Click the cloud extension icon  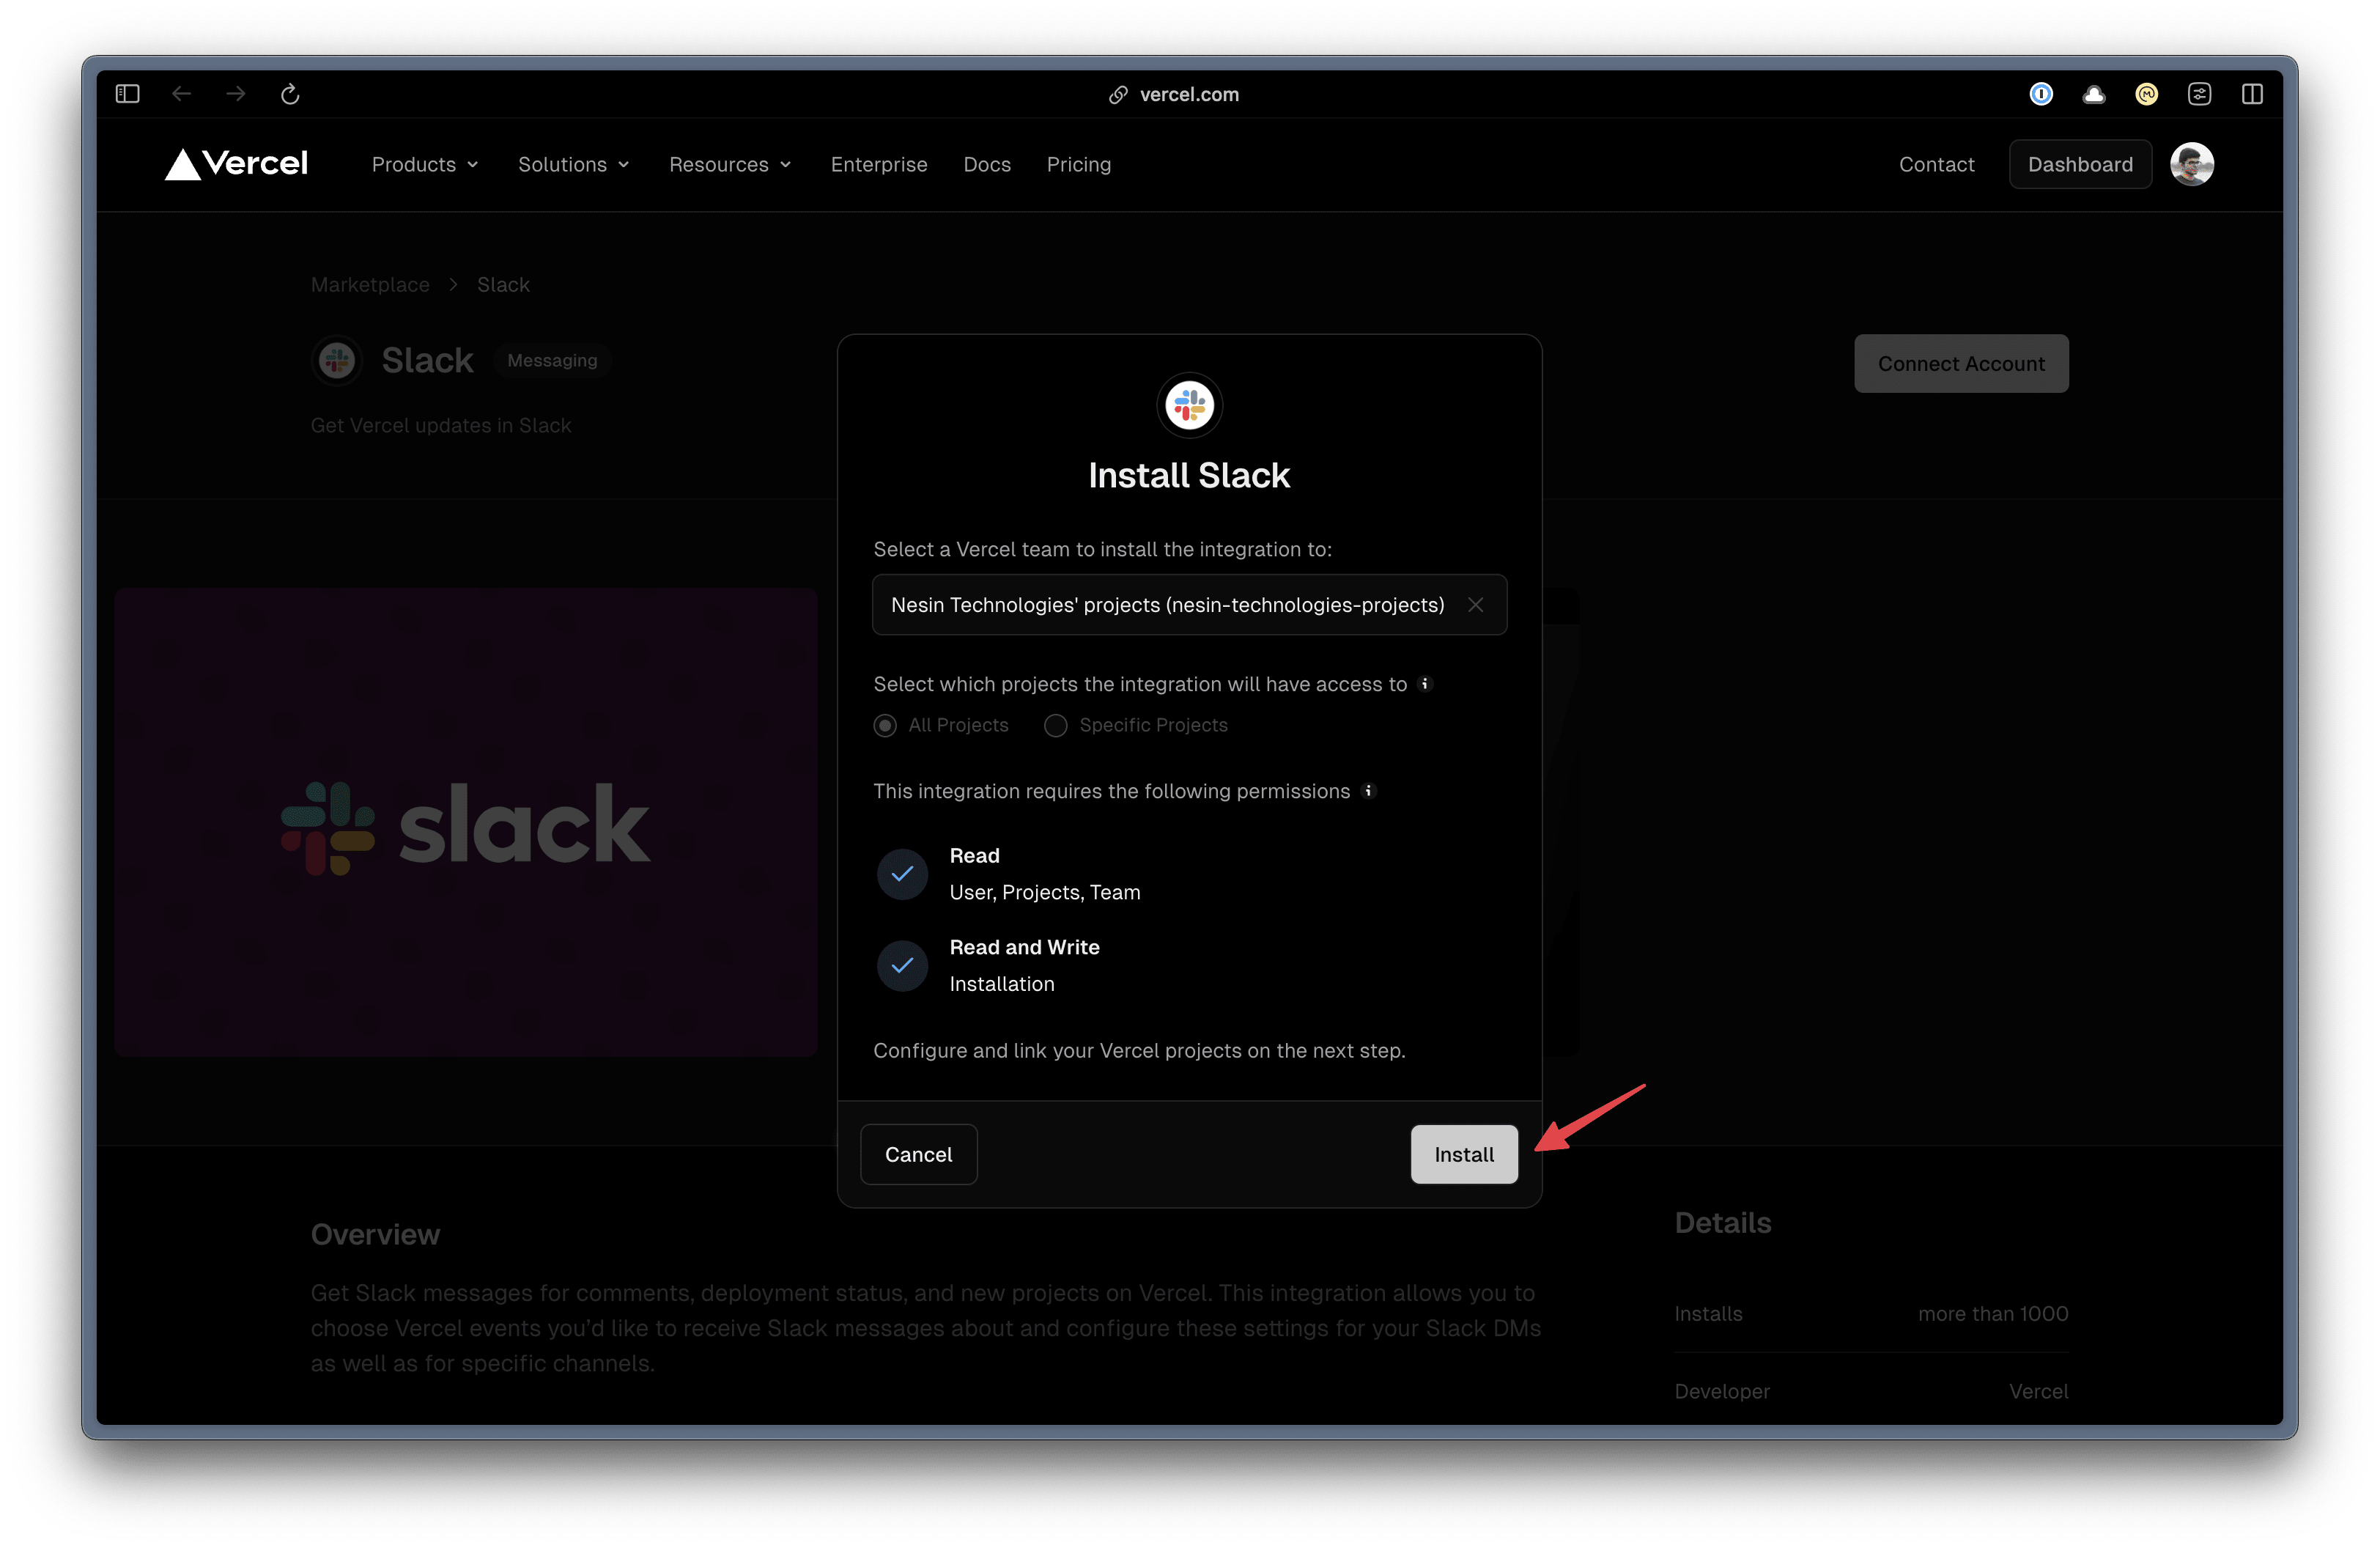click(x=2093, y=94)
